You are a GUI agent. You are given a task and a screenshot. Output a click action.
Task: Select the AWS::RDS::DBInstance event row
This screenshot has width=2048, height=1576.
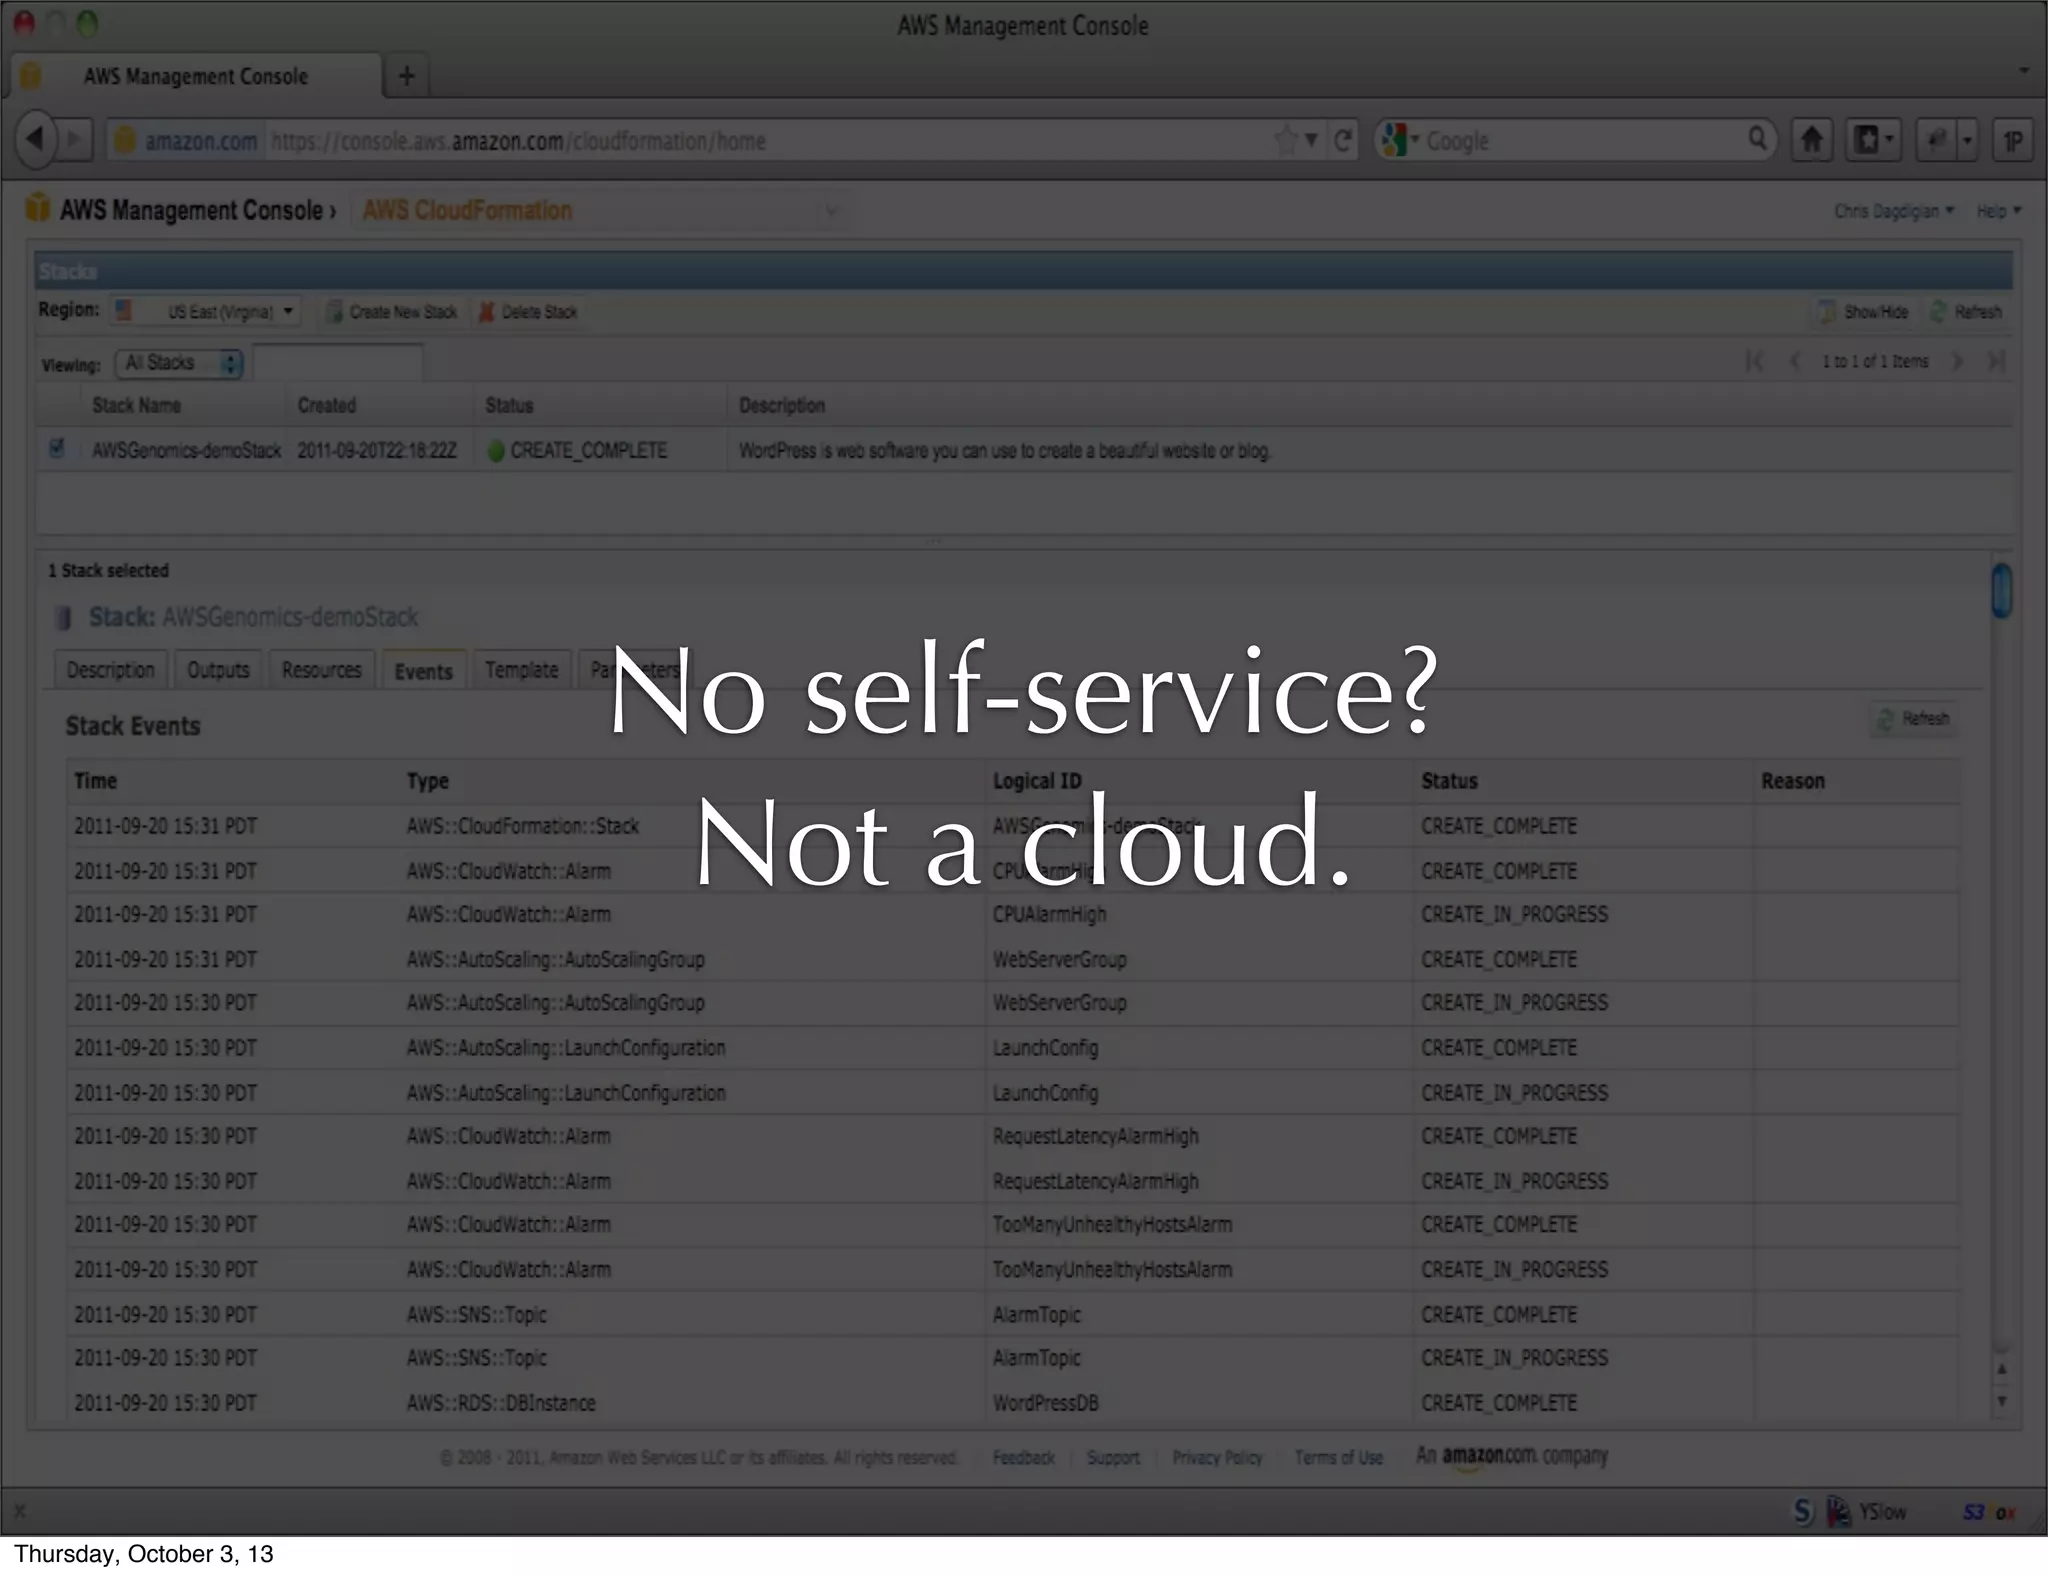[x=1012, y=1402]
